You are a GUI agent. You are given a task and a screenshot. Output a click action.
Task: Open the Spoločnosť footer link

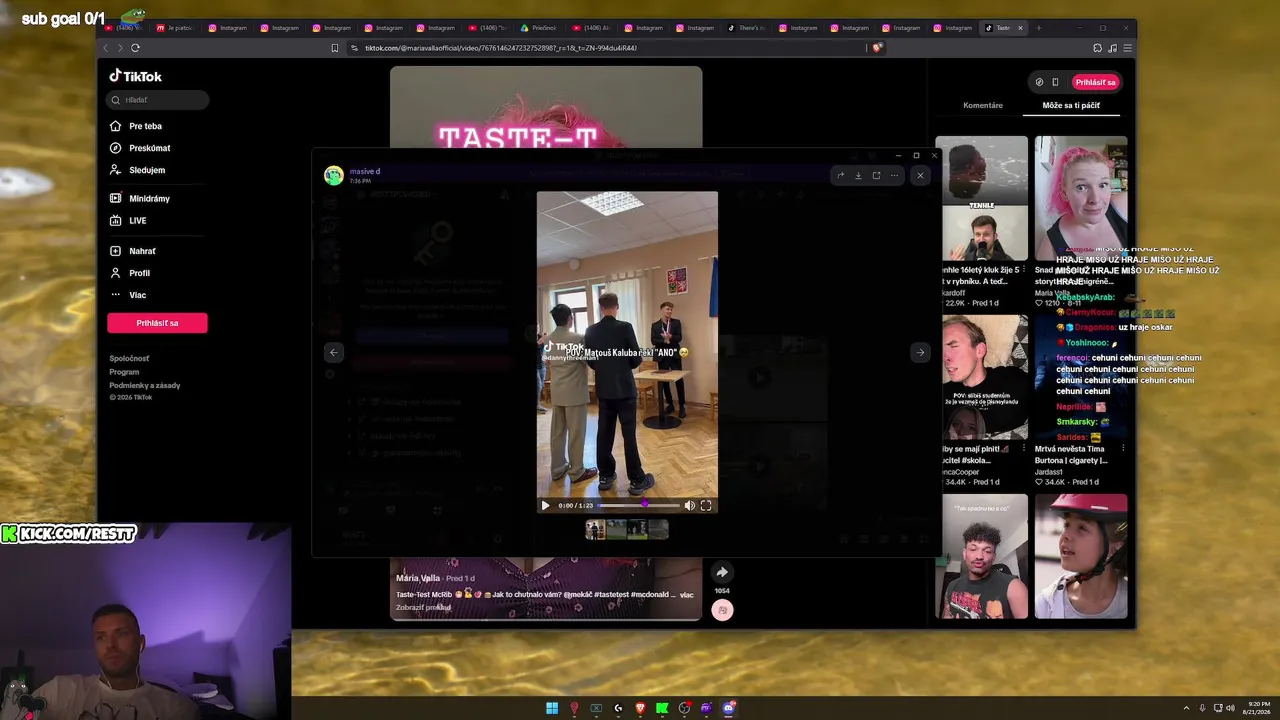pos(129,358)
